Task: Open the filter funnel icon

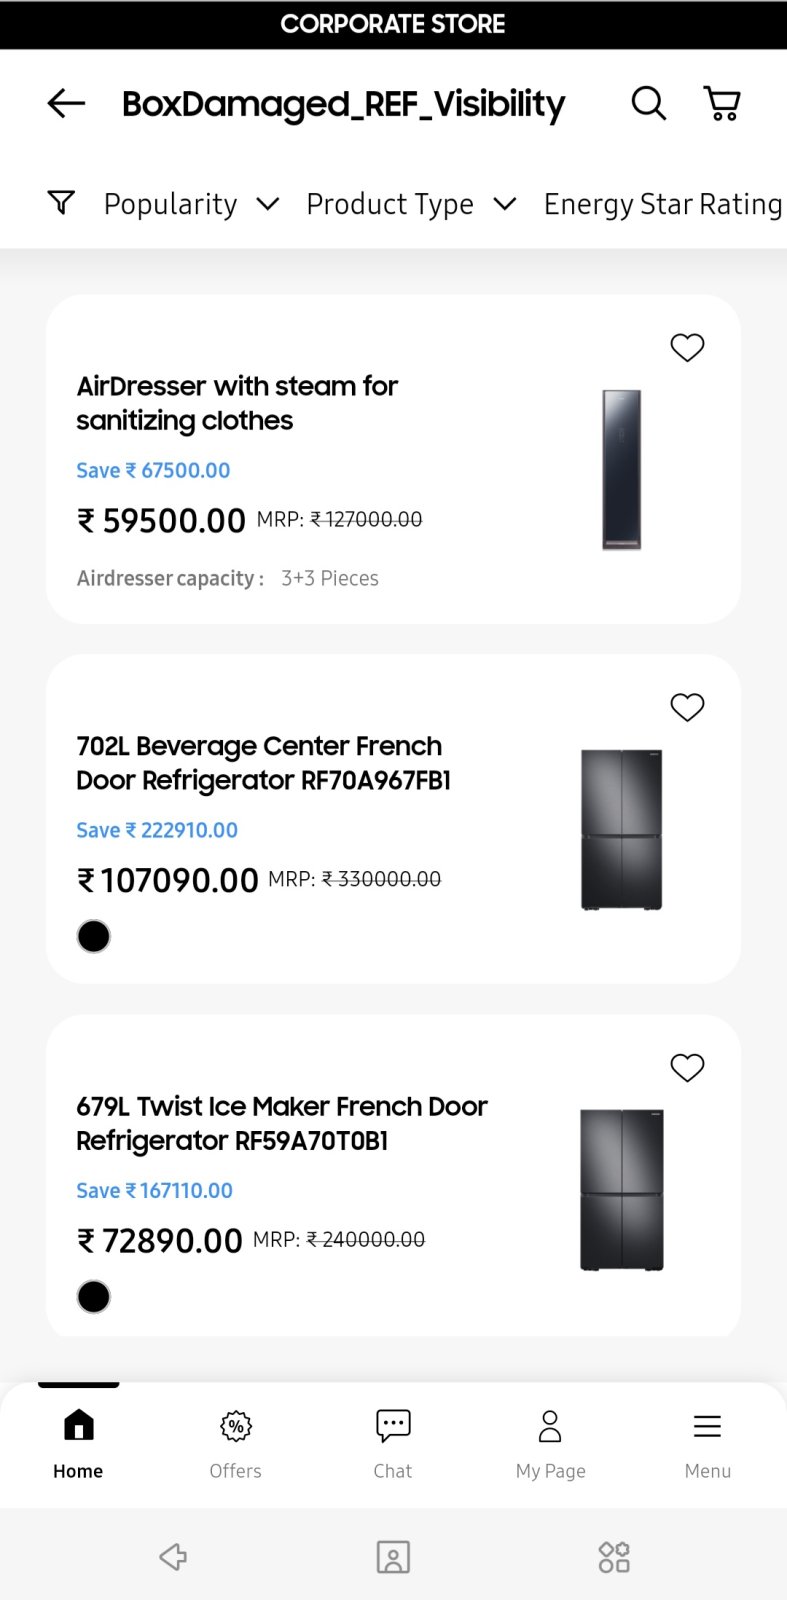Action: [x=61, y=203]
